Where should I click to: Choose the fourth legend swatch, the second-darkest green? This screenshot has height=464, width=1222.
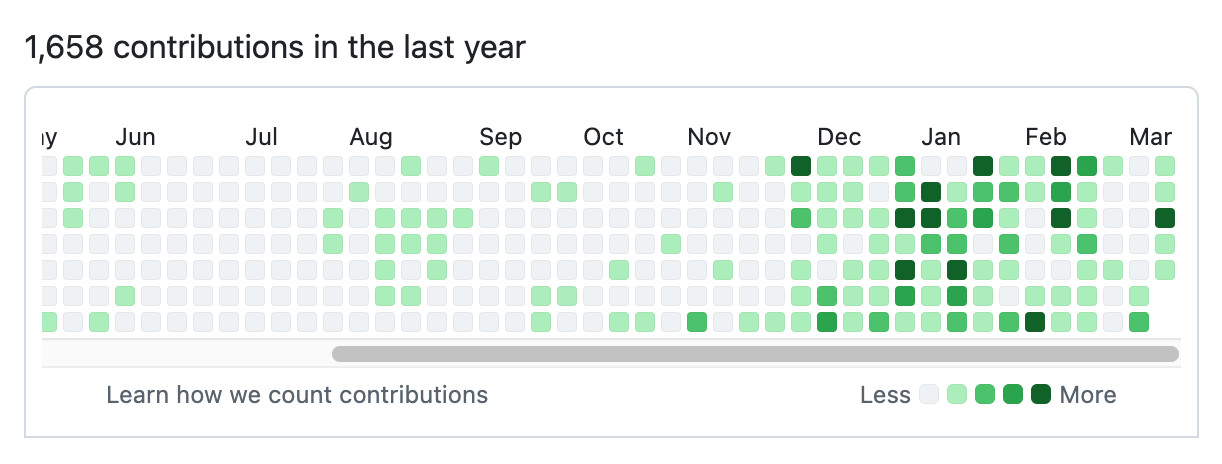pyautogui.click(x=1013, y=395)
